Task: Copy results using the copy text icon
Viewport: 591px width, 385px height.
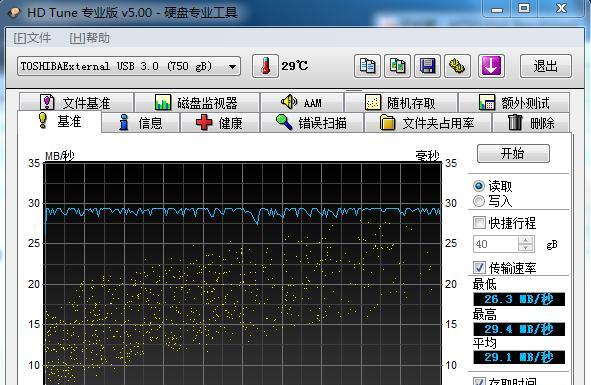Action: [x=367, y=66]
